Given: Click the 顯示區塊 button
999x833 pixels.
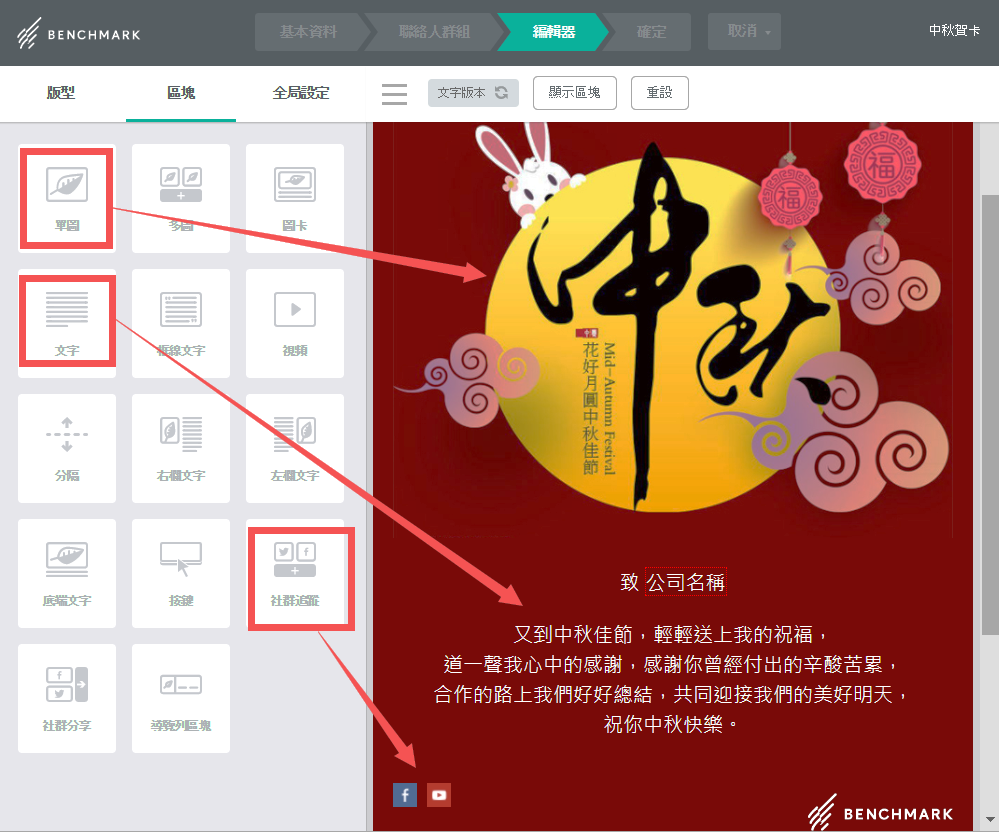Looking at the screenshot, I should coord(575,93).
